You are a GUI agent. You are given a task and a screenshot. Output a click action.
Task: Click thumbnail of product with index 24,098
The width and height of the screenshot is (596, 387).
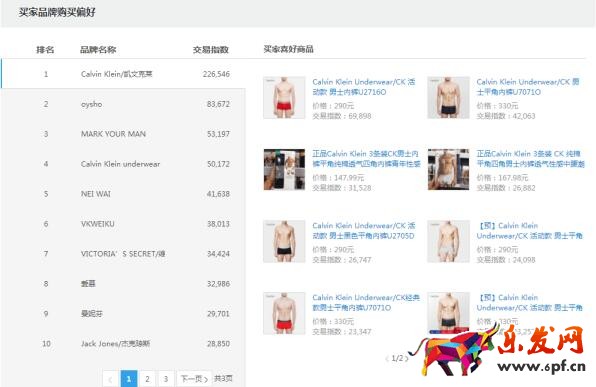click(449, 241)
